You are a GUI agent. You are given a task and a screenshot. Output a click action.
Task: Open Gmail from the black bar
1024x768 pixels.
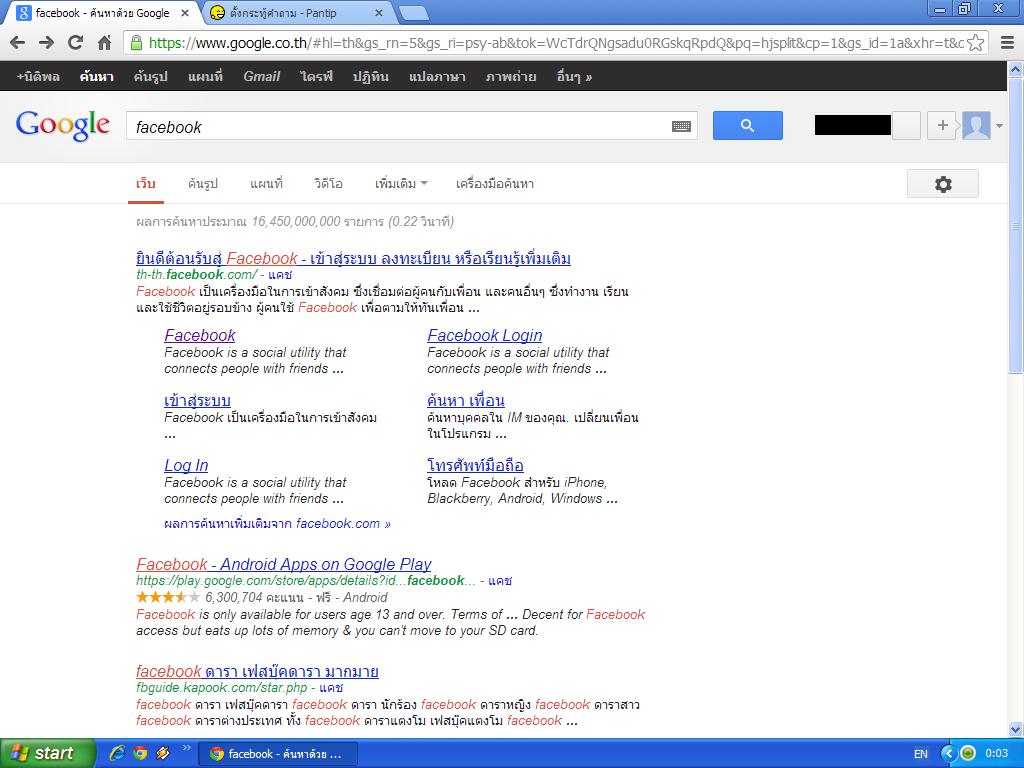[x=261, y=76]
